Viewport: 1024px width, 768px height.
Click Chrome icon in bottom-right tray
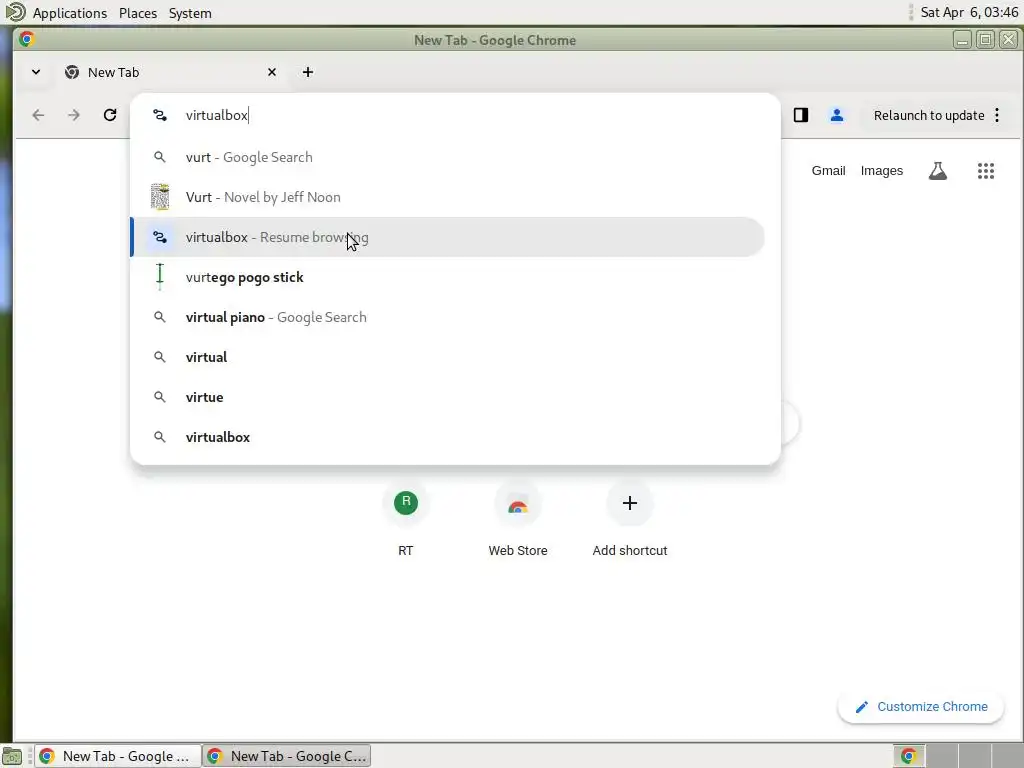(x=908, y=756)
